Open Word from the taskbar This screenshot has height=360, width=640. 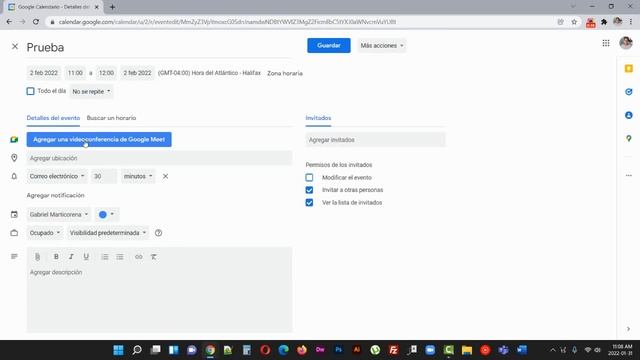pyautogui.click(x=522, y=350)
